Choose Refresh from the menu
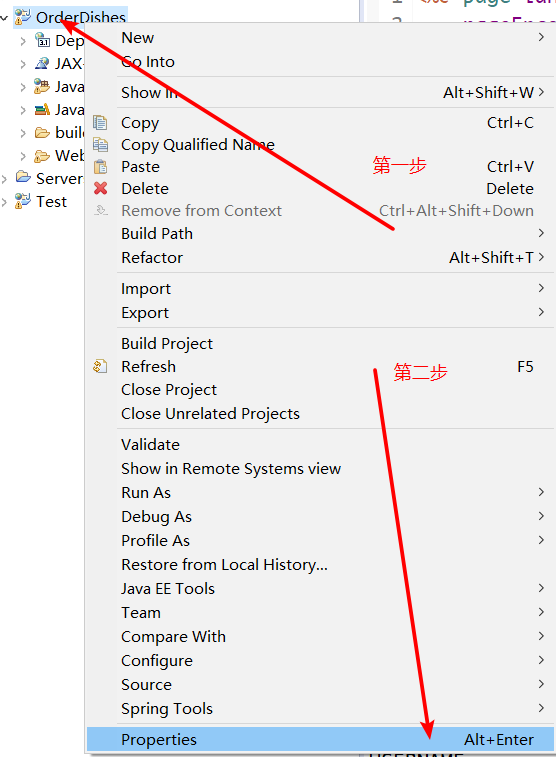 coord(319,366)
